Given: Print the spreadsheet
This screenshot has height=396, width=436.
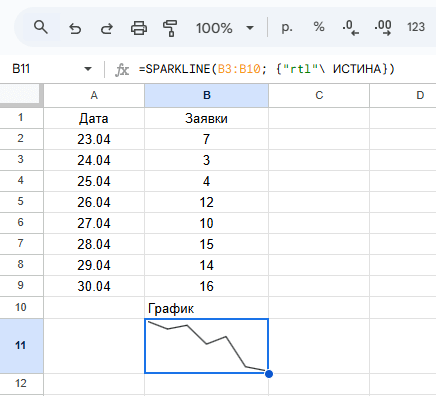Looking at the screenshot, I should click(139, 28).
